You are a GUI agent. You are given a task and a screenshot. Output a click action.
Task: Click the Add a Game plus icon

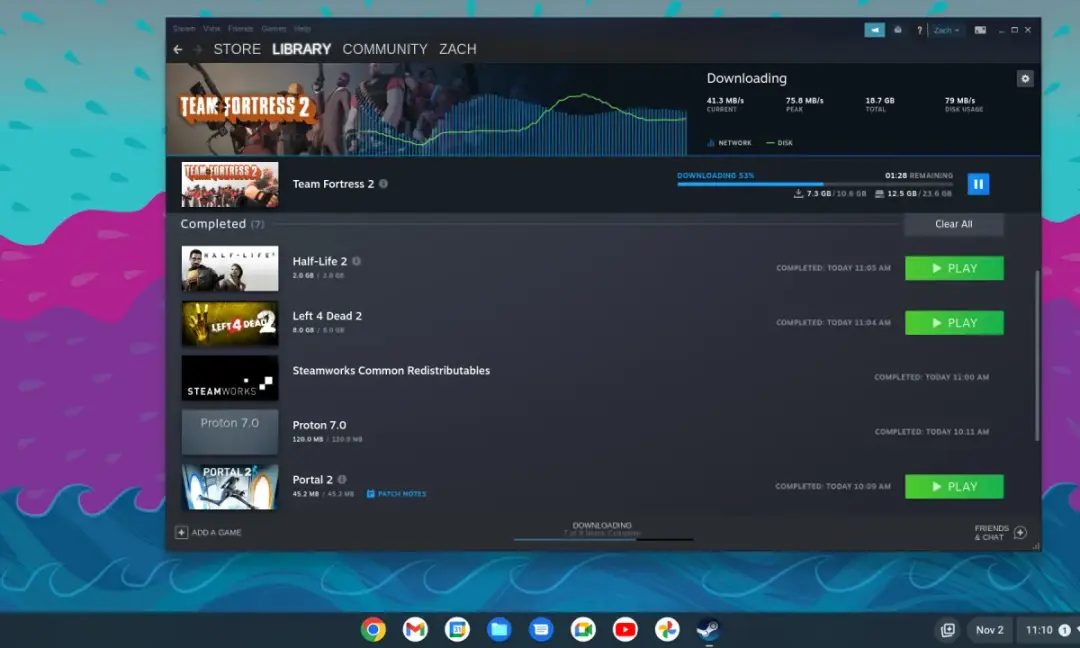pyautogui.click(x=181, y=532)
